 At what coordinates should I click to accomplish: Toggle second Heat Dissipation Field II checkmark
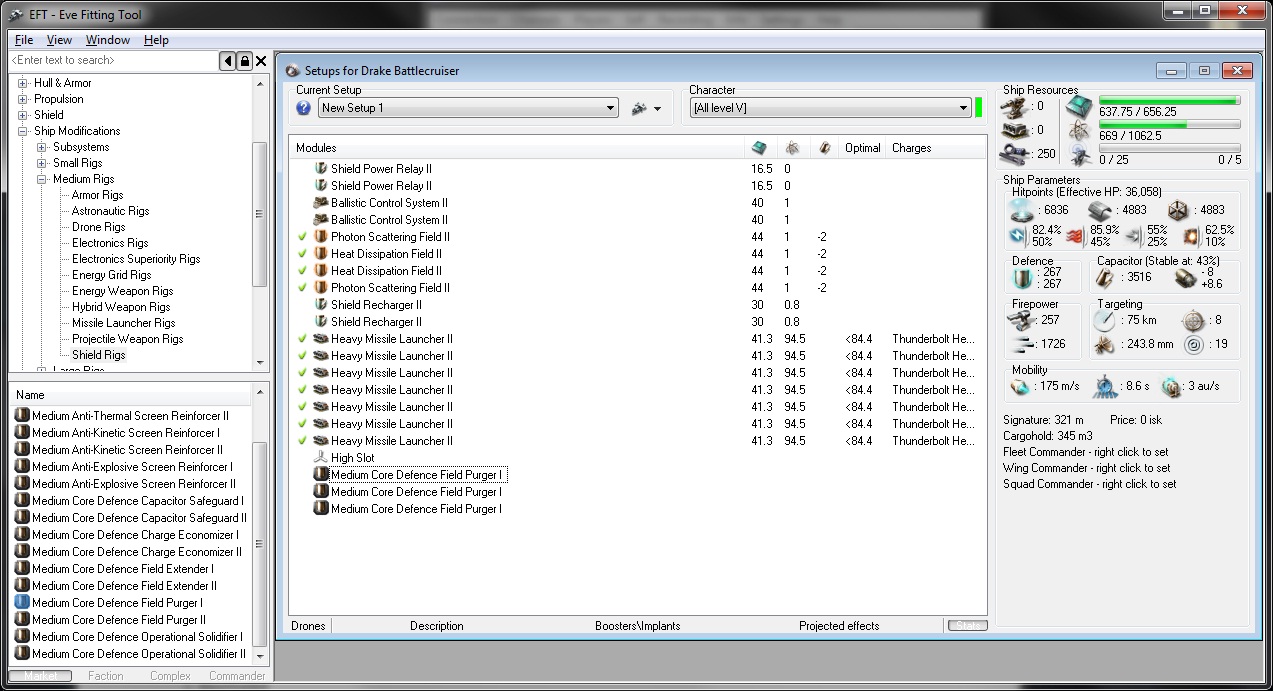pyautogui.click(x=303, y=271)
